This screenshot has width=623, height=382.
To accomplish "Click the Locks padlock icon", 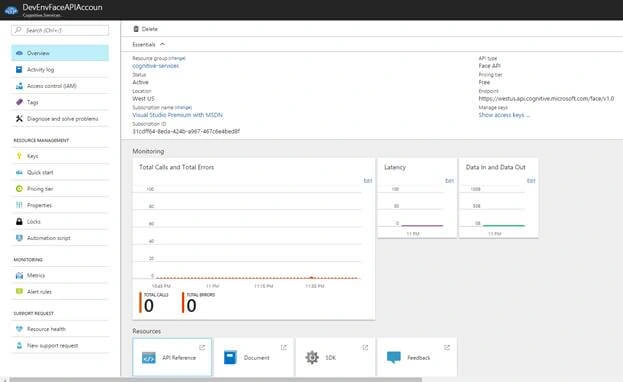I will [19, 221].
